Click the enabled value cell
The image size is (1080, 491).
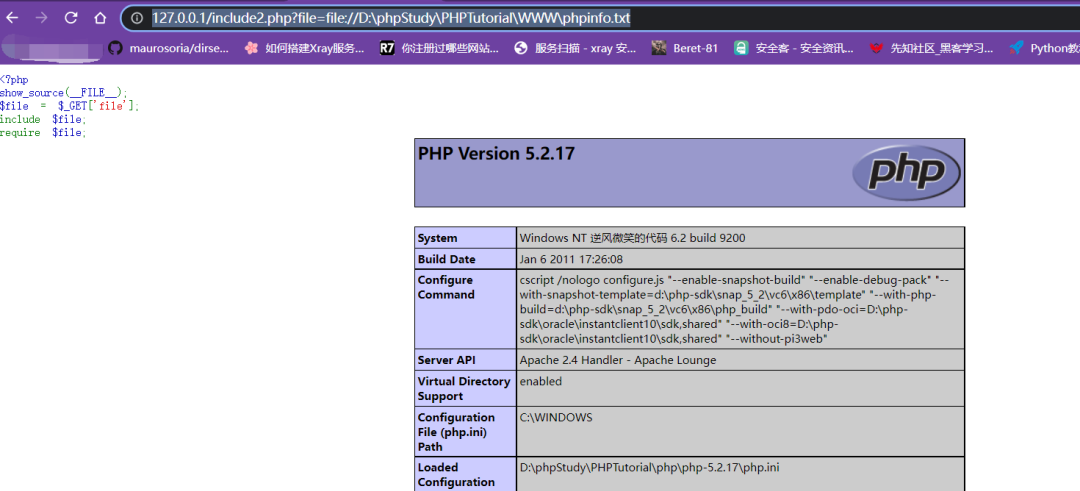coord(541,382)
